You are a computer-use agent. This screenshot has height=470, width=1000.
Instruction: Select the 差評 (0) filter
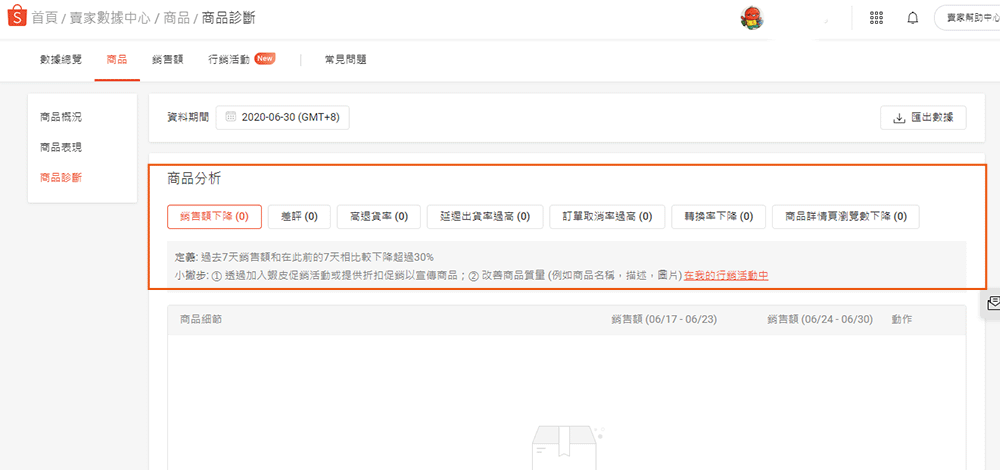pos(299,216)
